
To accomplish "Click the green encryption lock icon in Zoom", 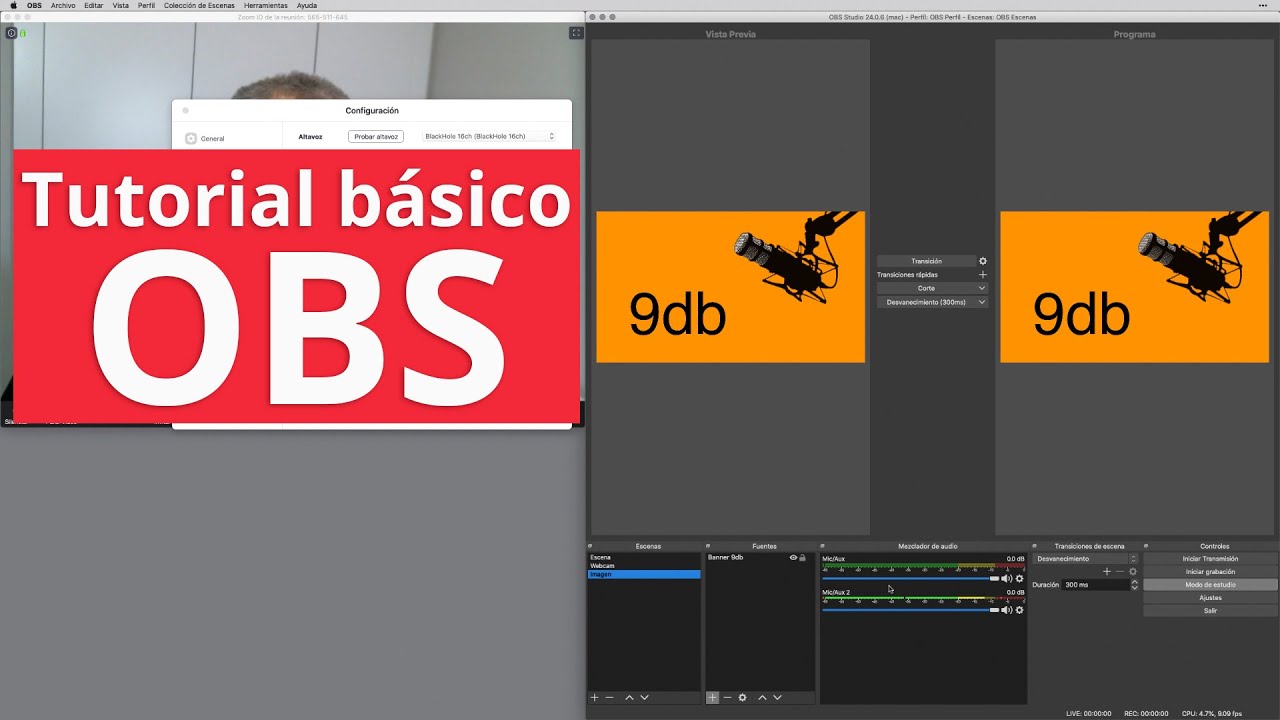I will (22, 33).
